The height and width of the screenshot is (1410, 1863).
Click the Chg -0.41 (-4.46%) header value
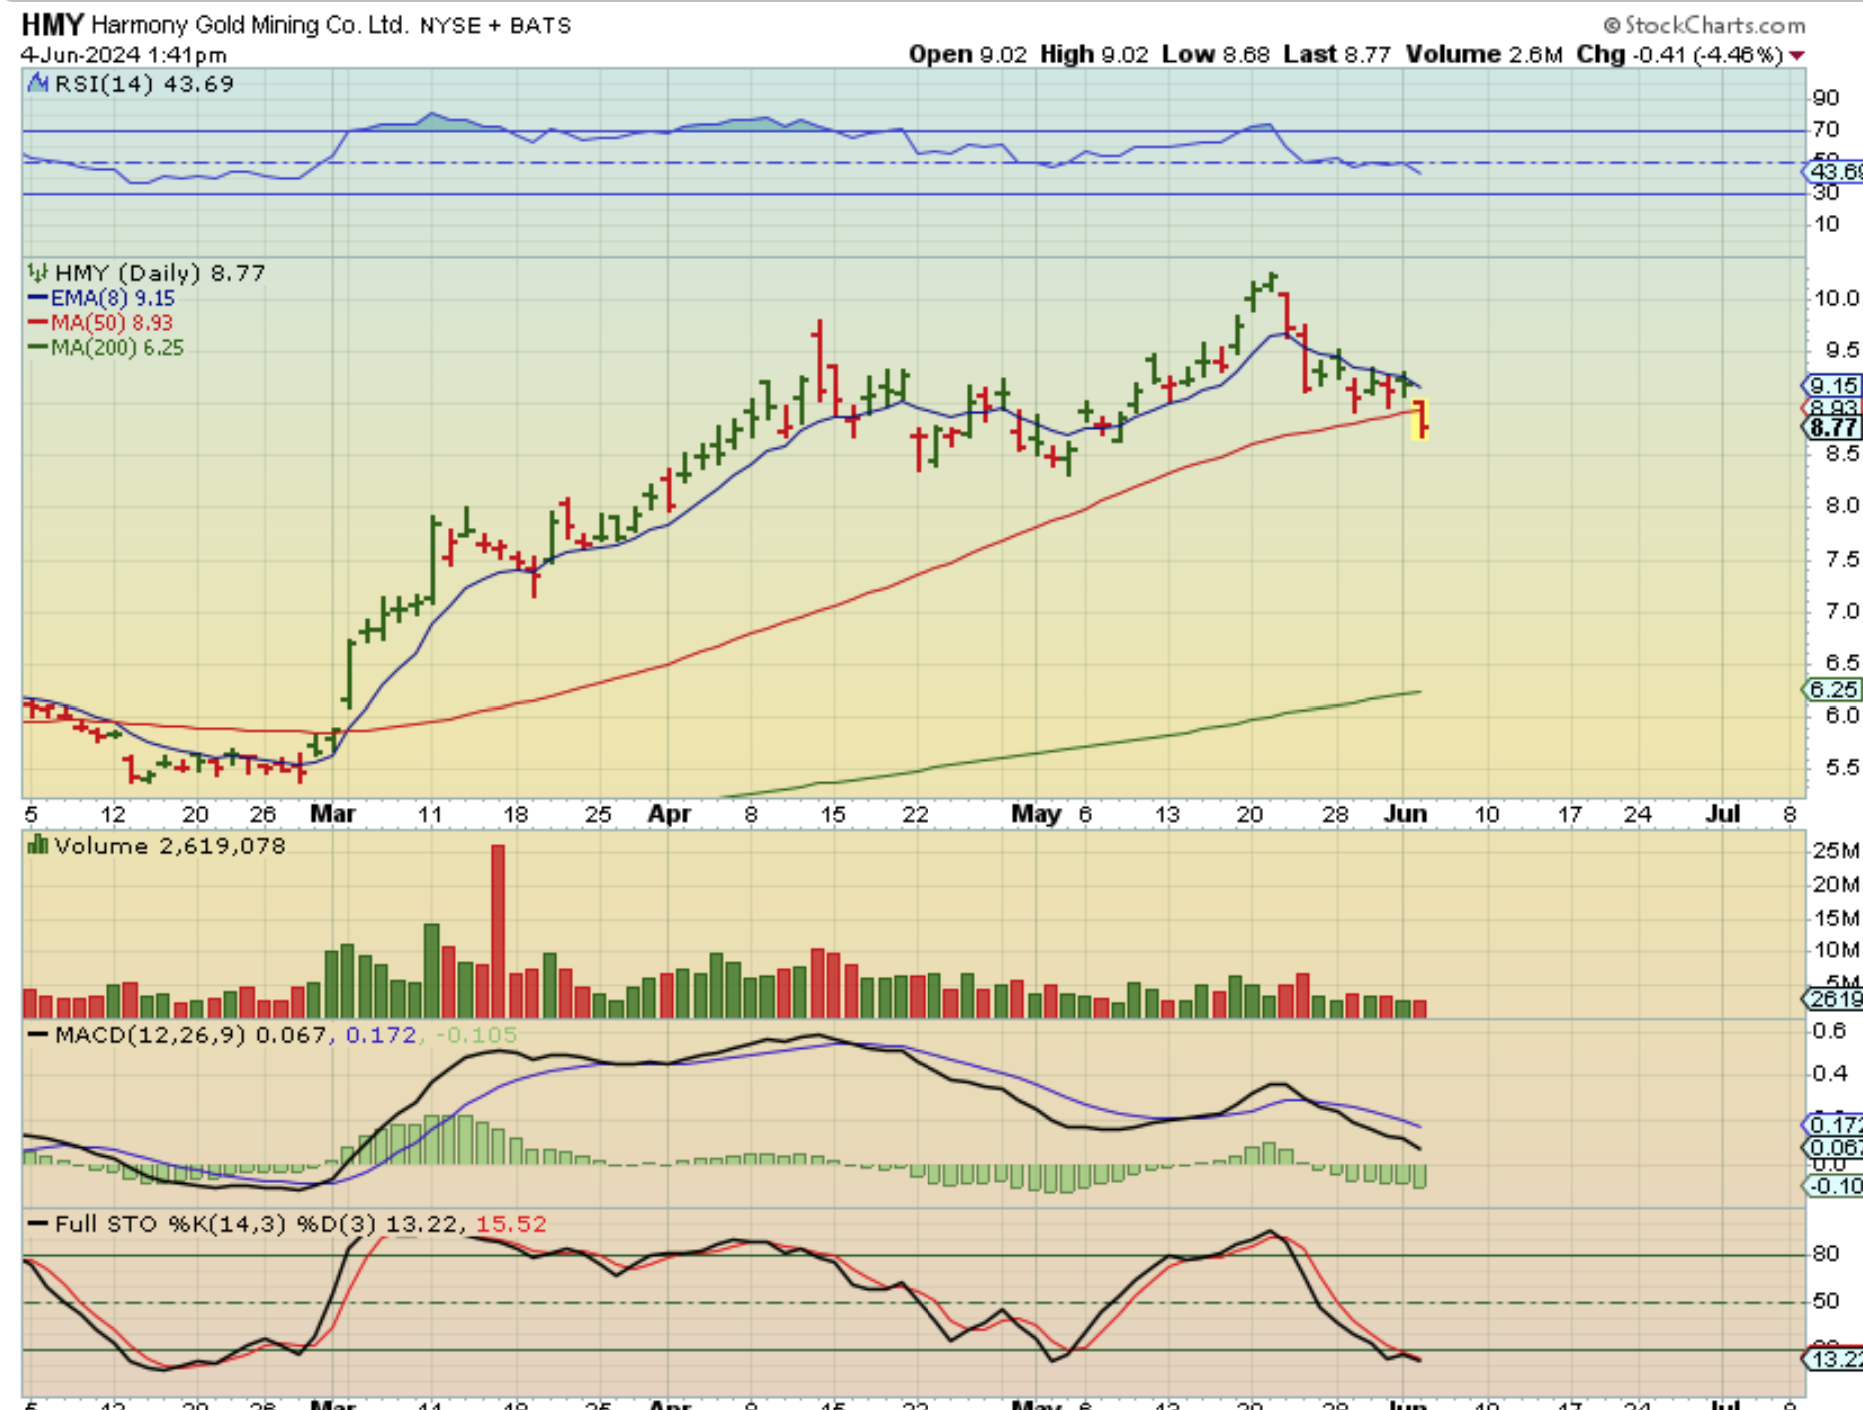point(1680,55)
